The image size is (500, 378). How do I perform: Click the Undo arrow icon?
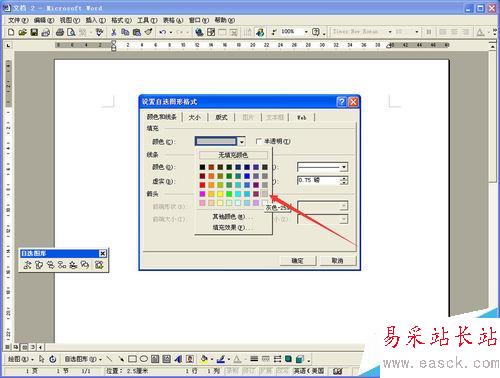163,32
